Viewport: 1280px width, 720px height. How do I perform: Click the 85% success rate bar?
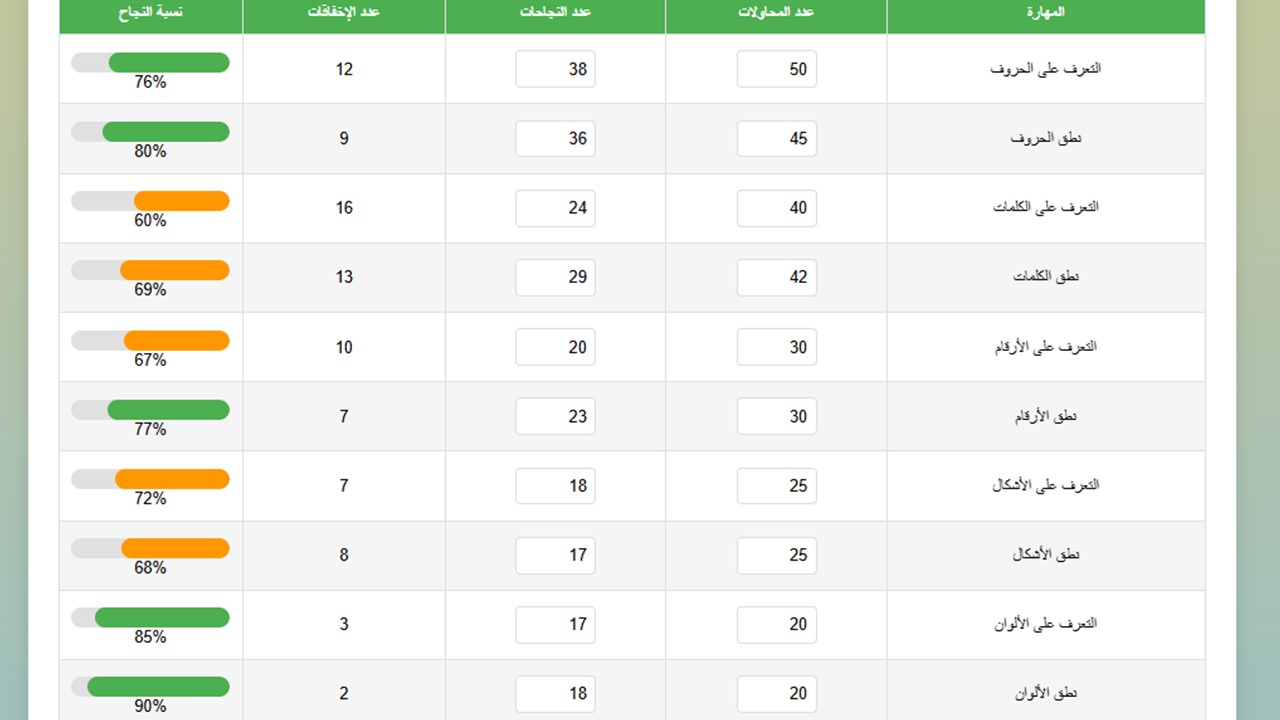click(x=150, y=618)
